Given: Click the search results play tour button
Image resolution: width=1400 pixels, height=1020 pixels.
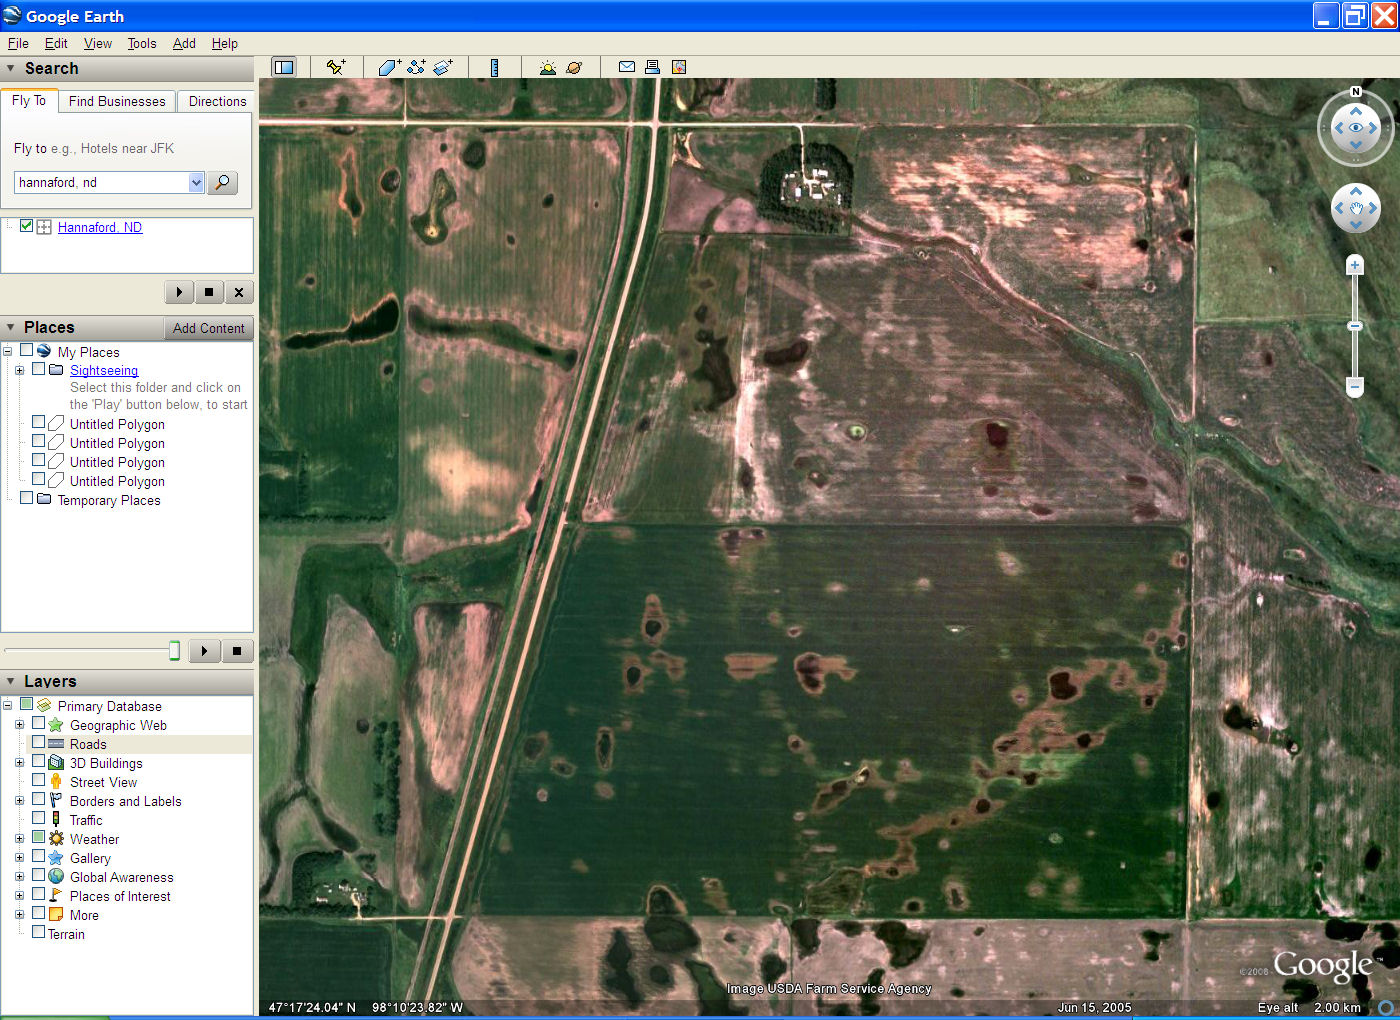Looking at the screenshot, I should (x=179, y=292).
